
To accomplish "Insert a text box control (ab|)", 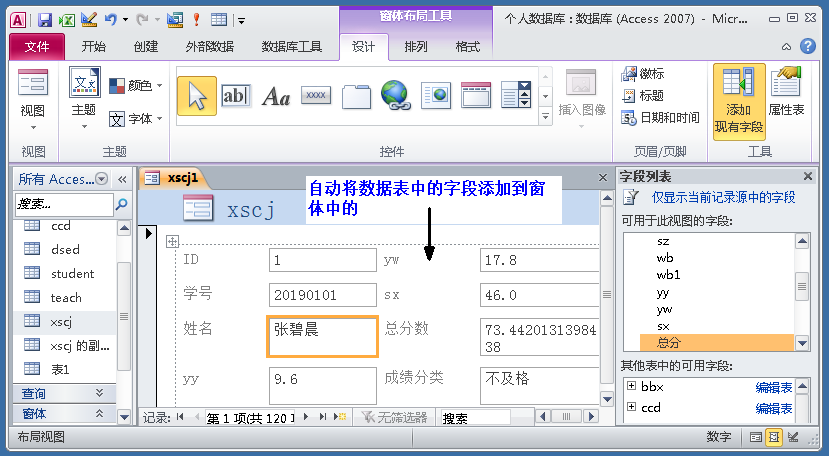I will (235, 96).
